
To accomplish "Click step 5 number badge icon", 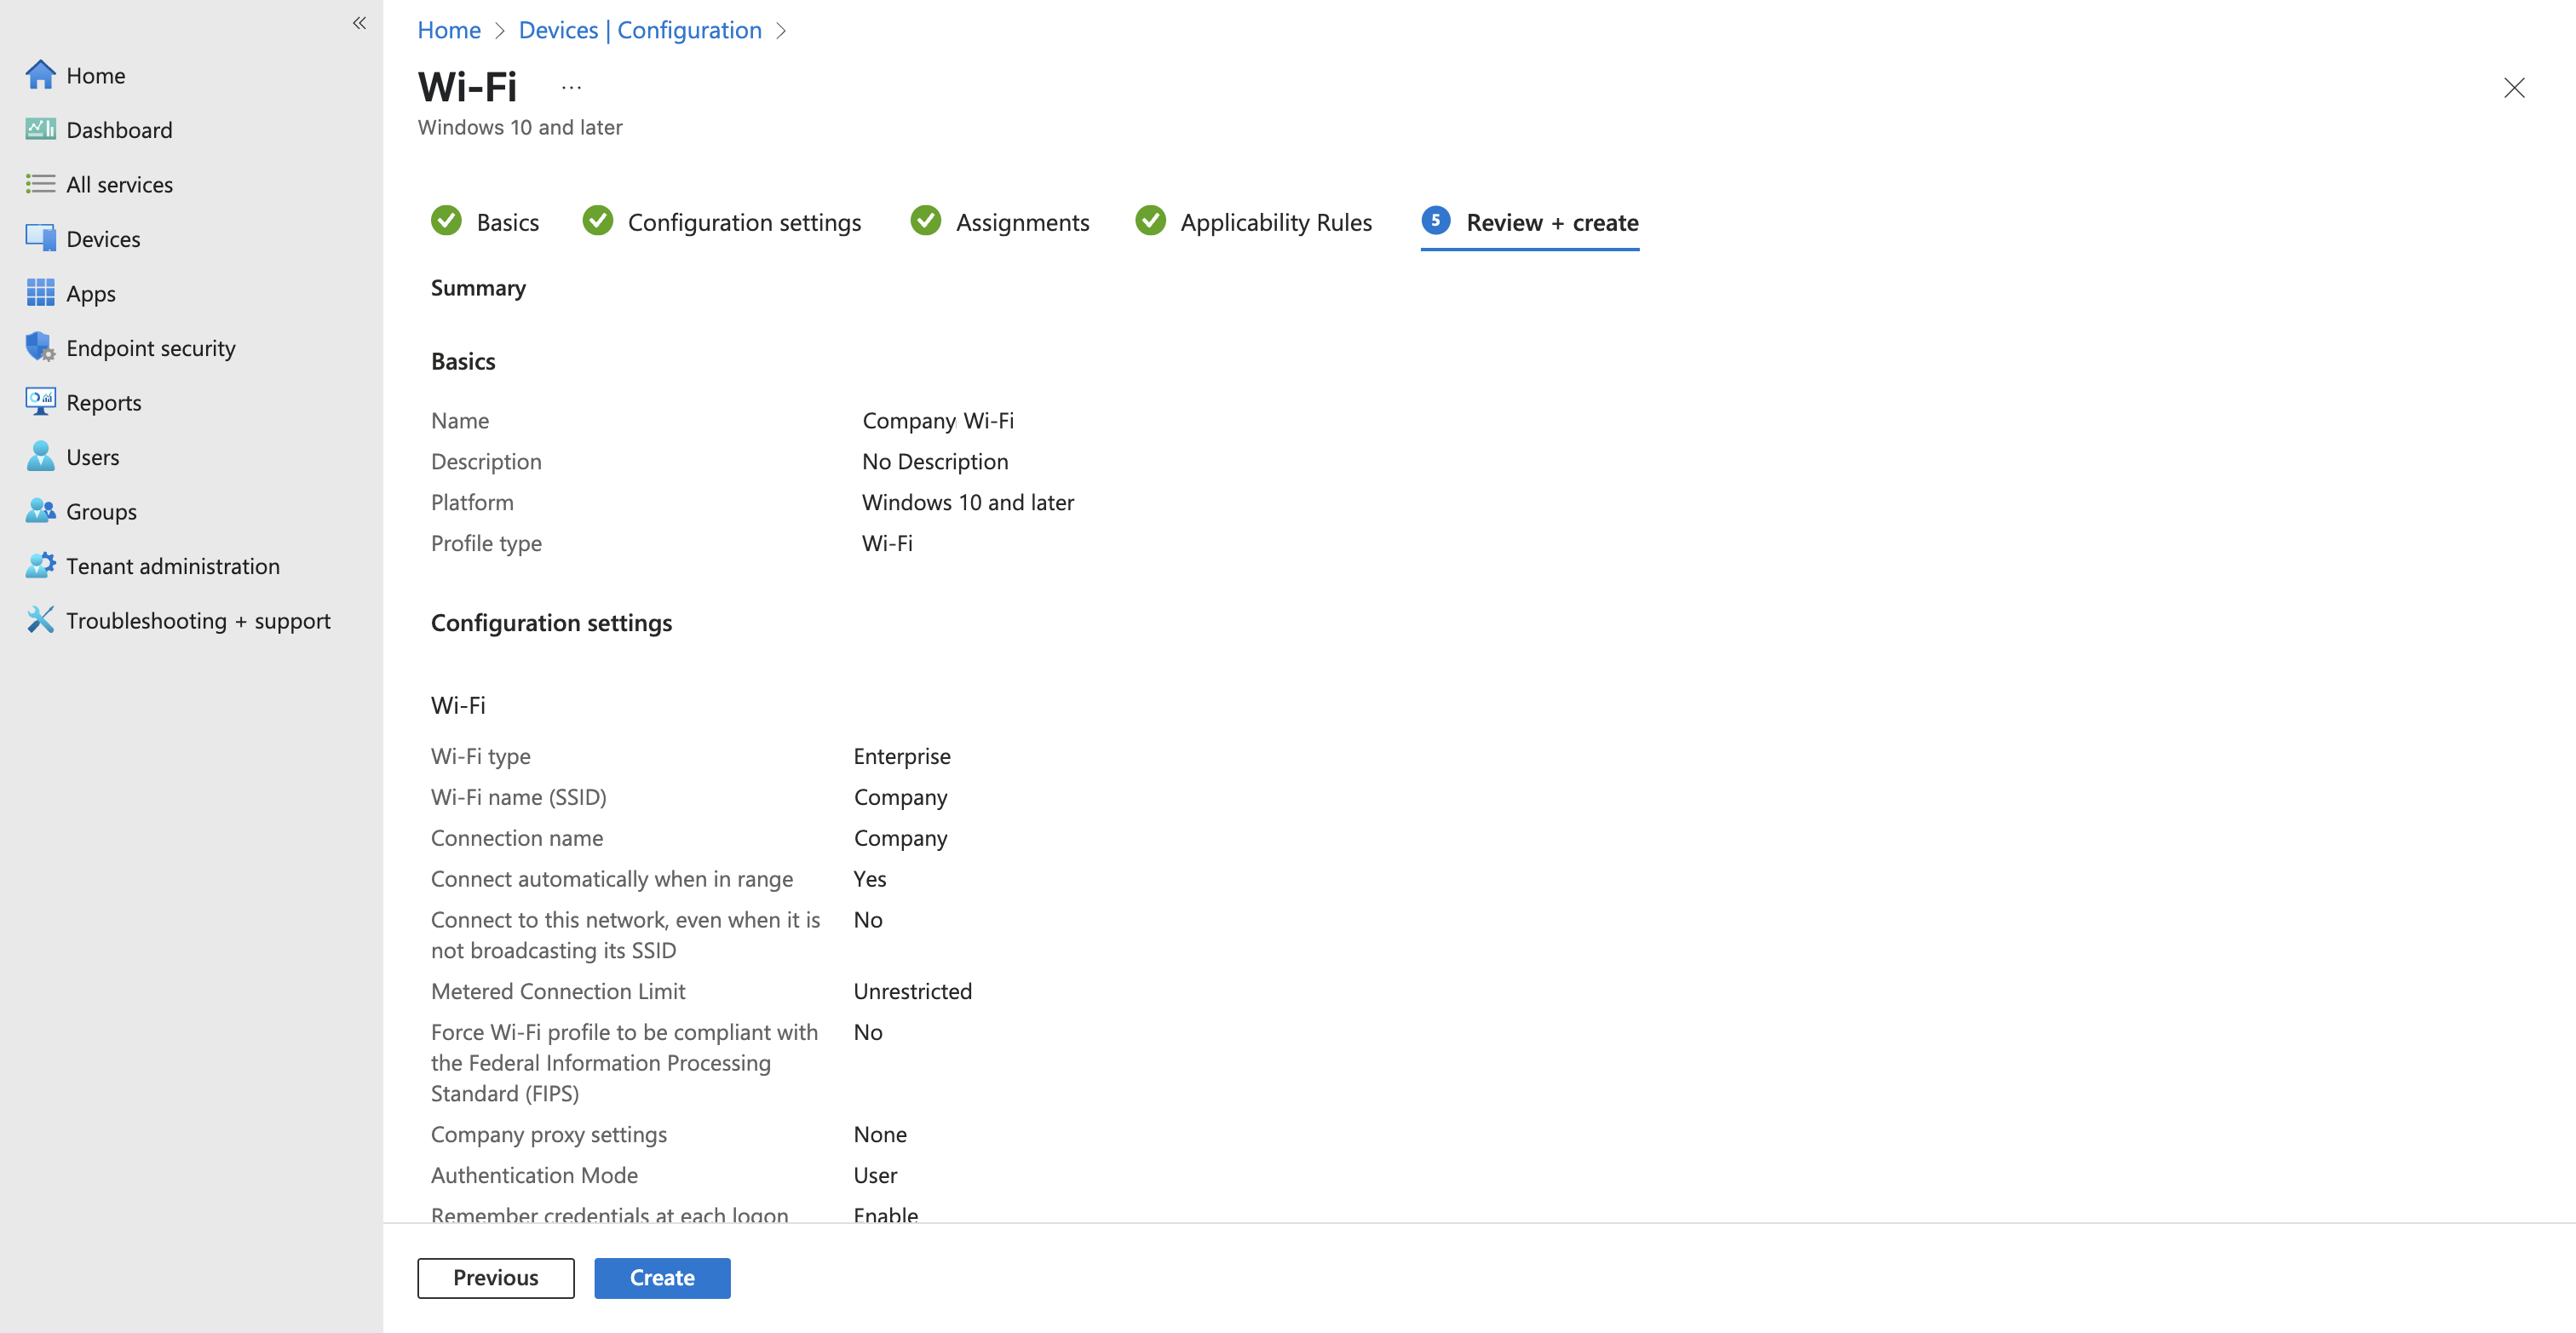I will 1435,220.
